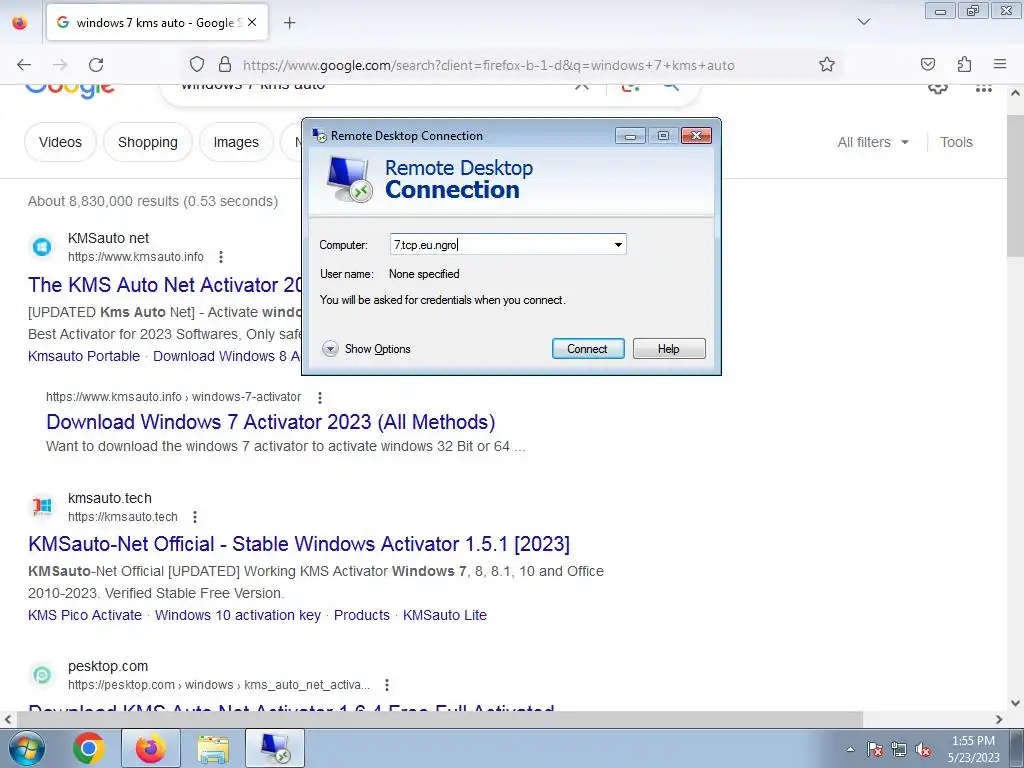1024x768 pixels.
Task: Open the KMSauto Lite sitelink
Action: pyautogui.click(x=445, y=615)
